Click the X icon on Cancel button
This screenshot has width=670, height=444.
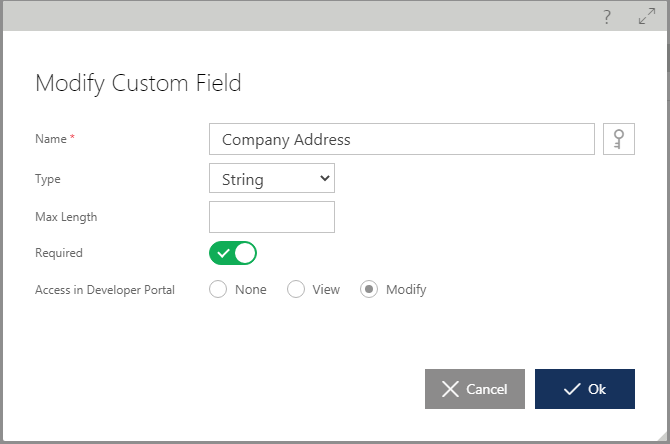point(451,389)
